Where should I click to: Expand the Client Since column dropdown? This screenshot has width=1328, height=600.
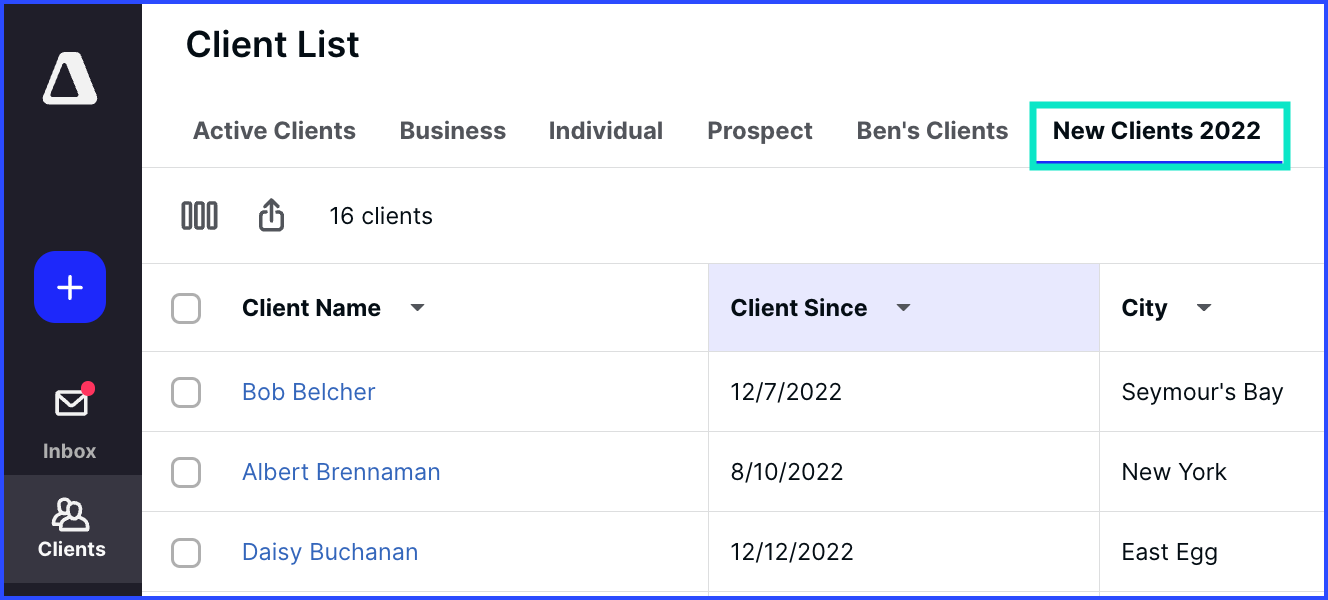click(904, 308)
